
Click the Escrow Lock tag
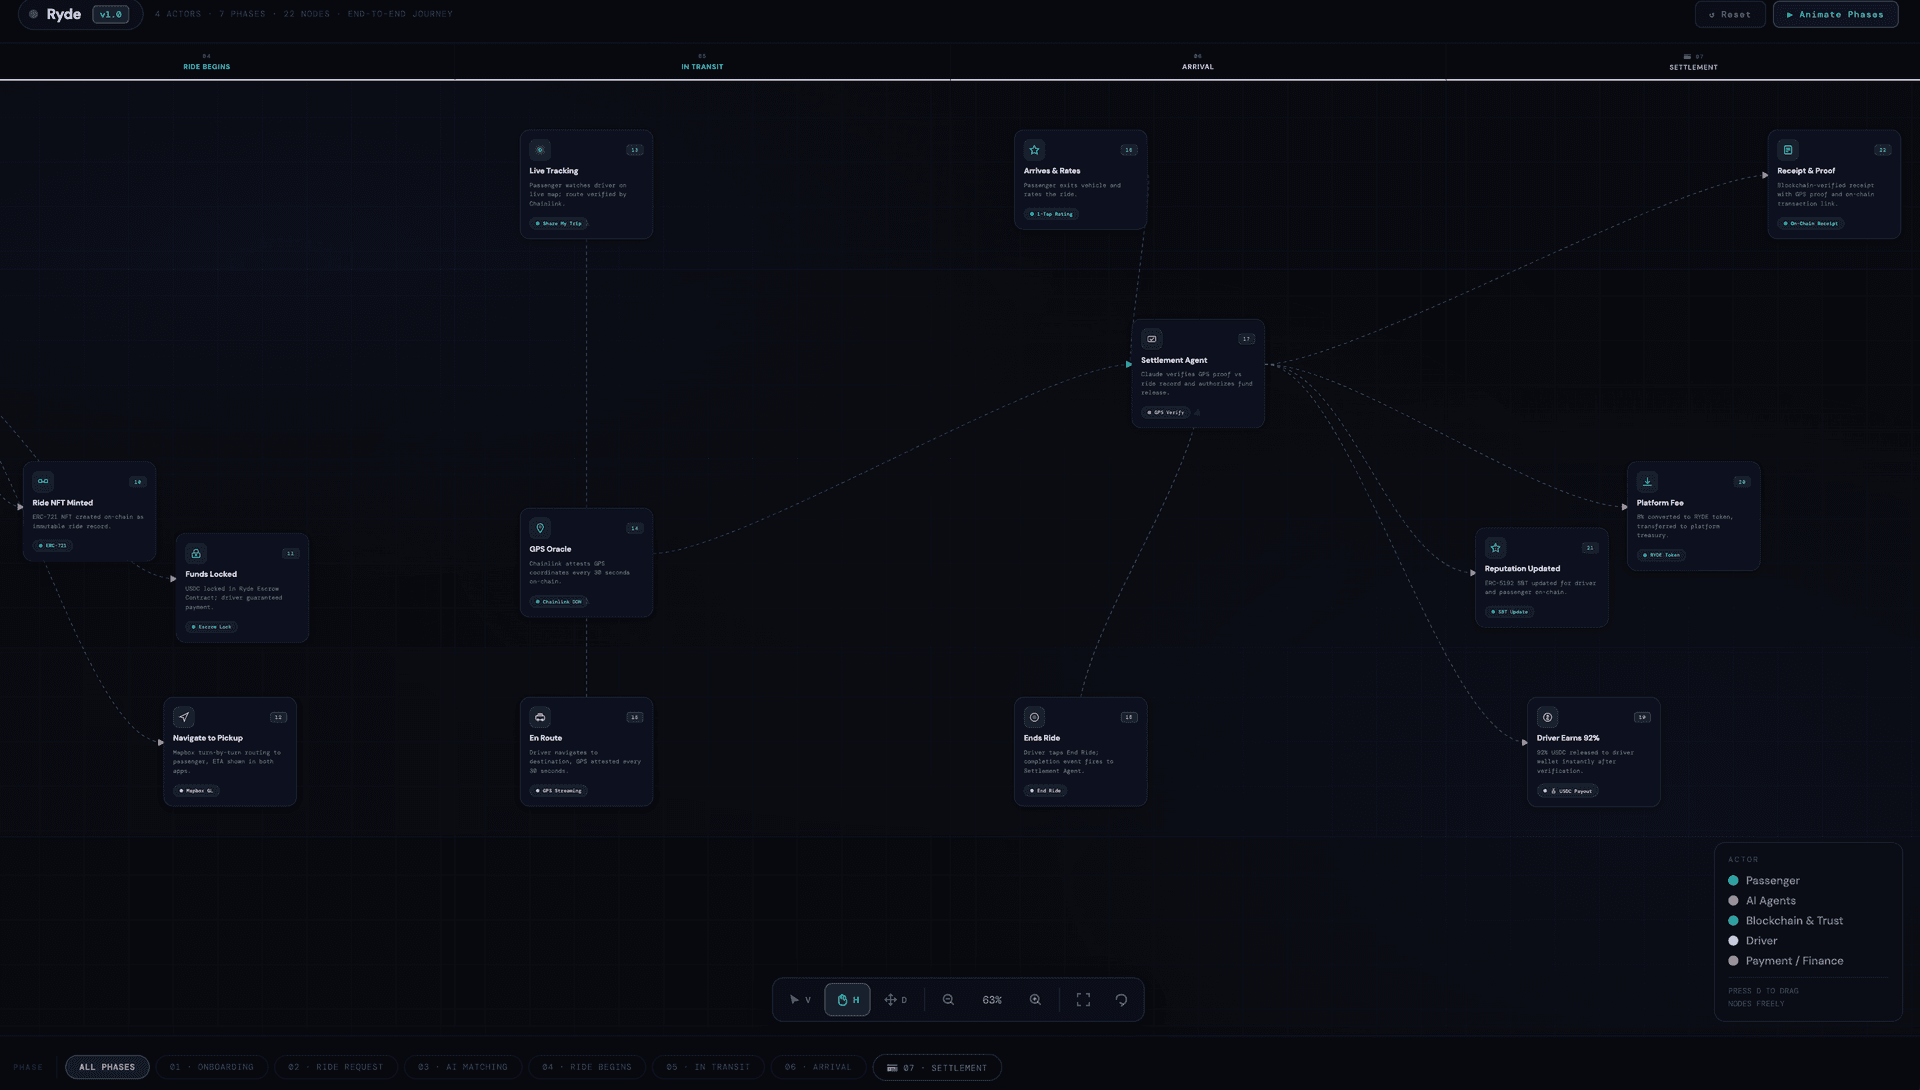pyautogui.click(x=211, y=627)
